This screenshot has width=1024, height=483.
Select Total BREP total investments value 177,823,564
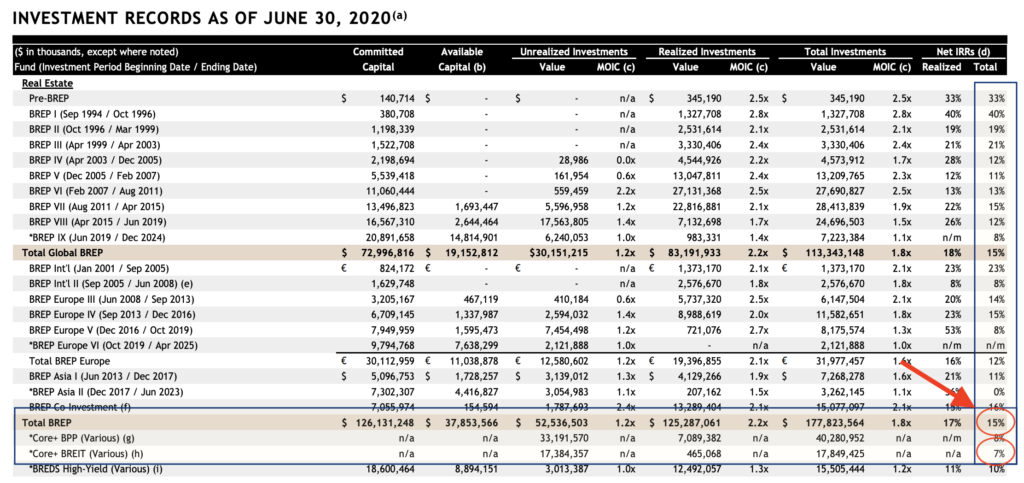point(836,423)
